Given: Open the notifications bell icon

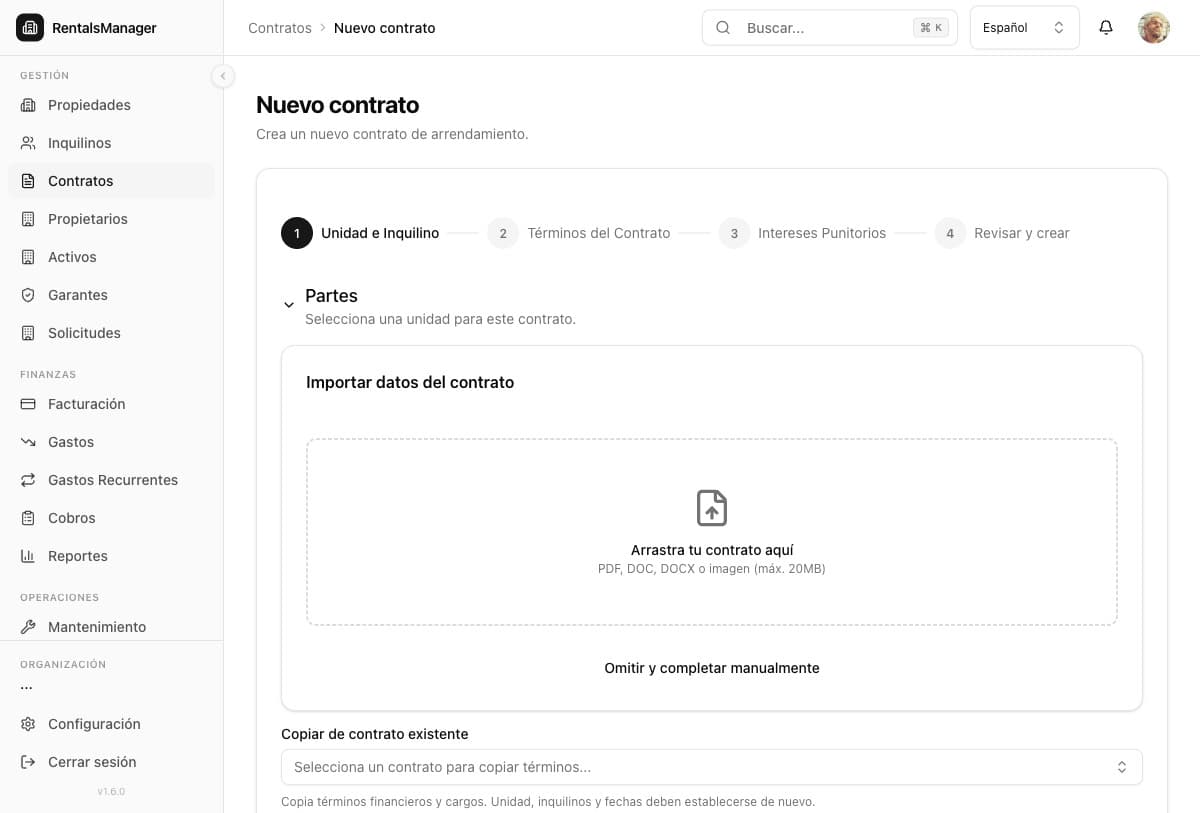Looking at the screenshot, I should click(1105, 28).
